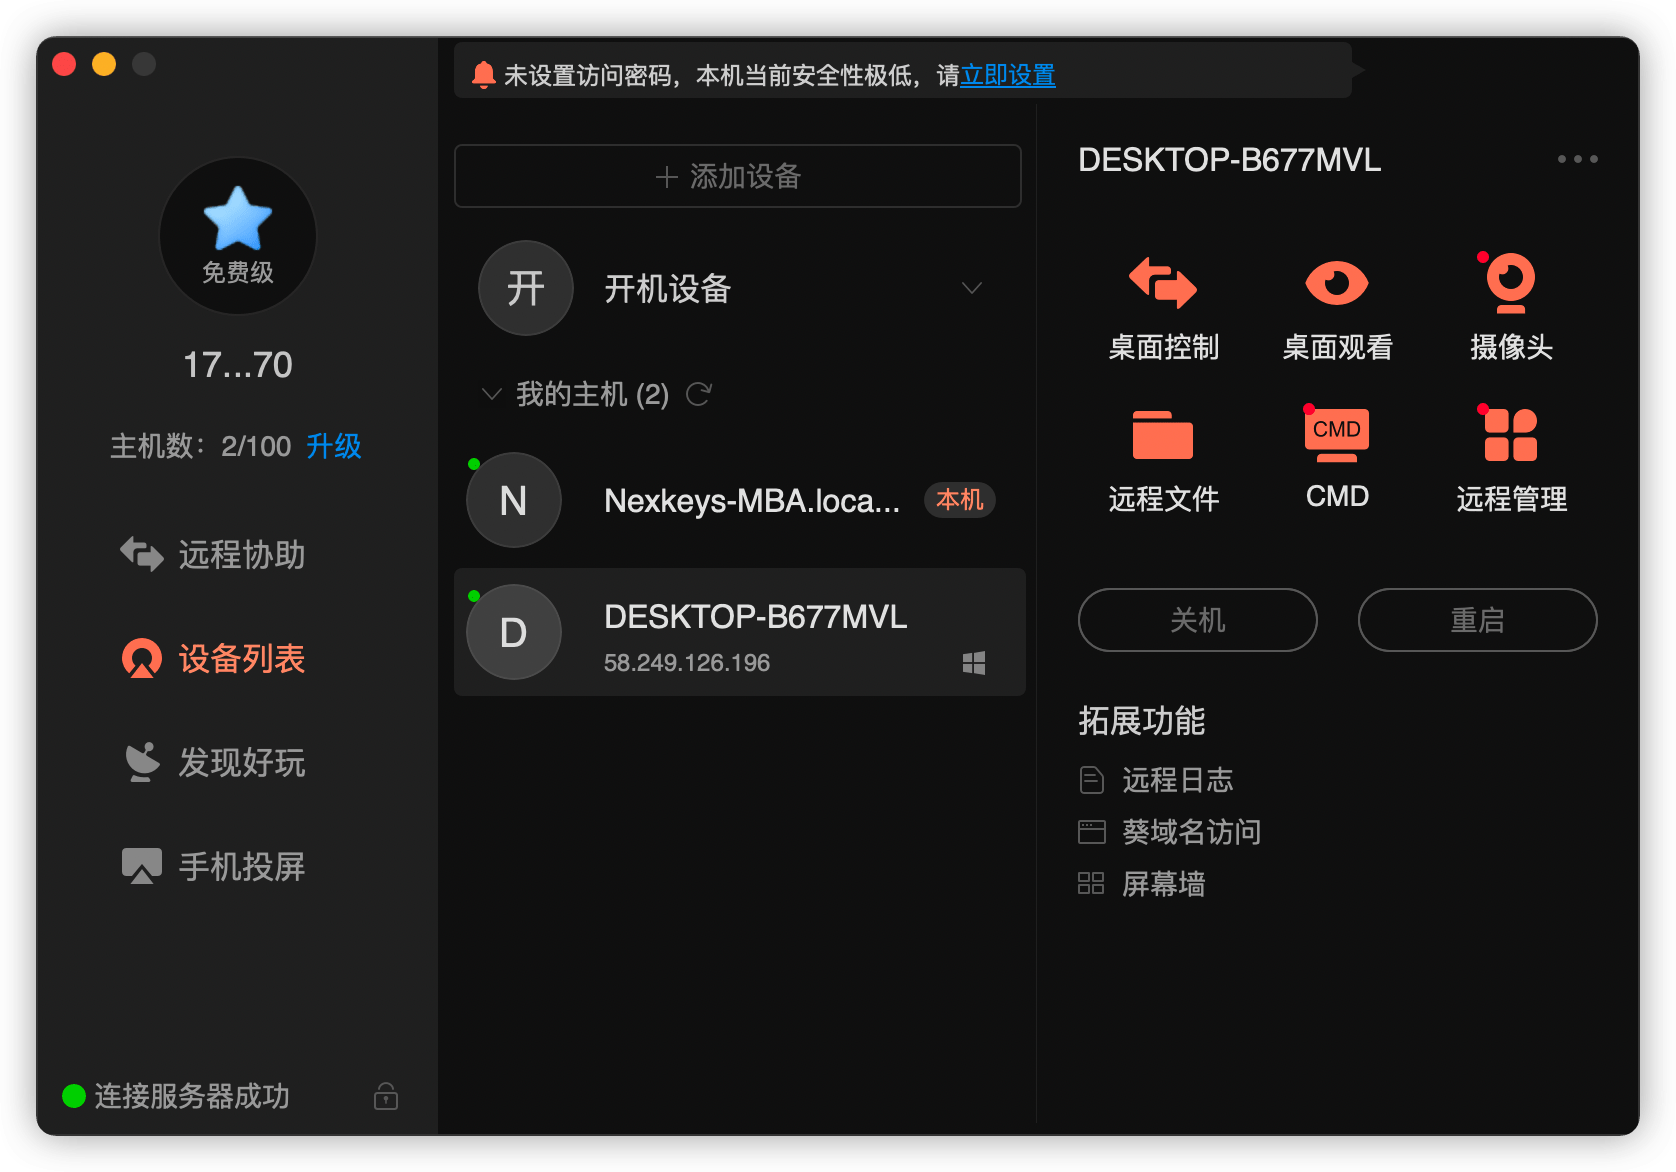Screen dimensions: 1676x1172
Task: Open 桌面观看 desktop view eye icon
Action: [x=1337, y=283]
